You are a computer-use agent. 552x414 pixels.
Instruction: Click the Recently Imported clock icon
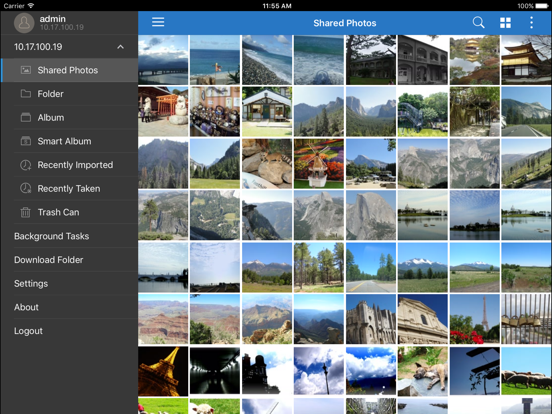(25, 165)
